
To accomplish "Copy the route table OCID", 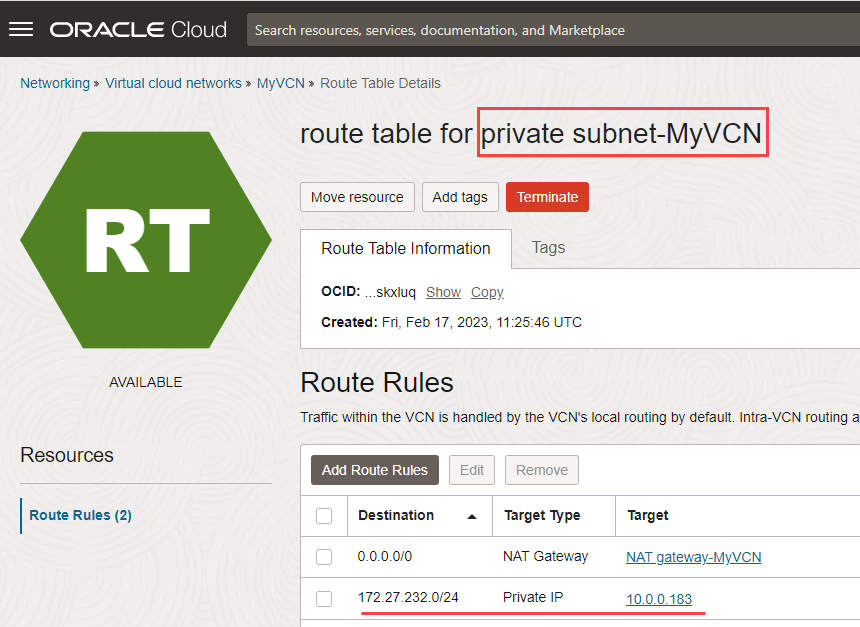I will (x=487, y=292).
